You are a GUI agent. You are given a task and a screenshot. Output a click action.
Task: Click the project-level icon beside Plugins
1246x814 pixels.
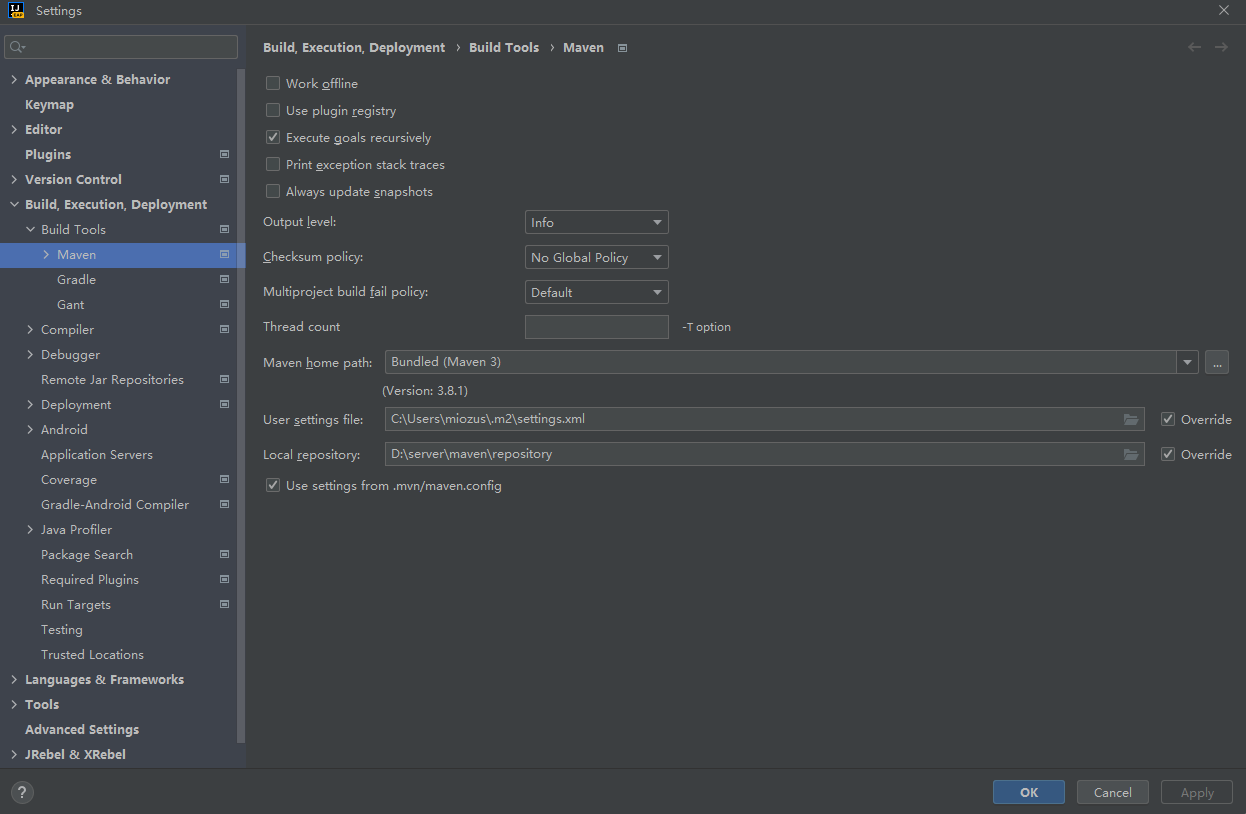[x=224, y=154]
